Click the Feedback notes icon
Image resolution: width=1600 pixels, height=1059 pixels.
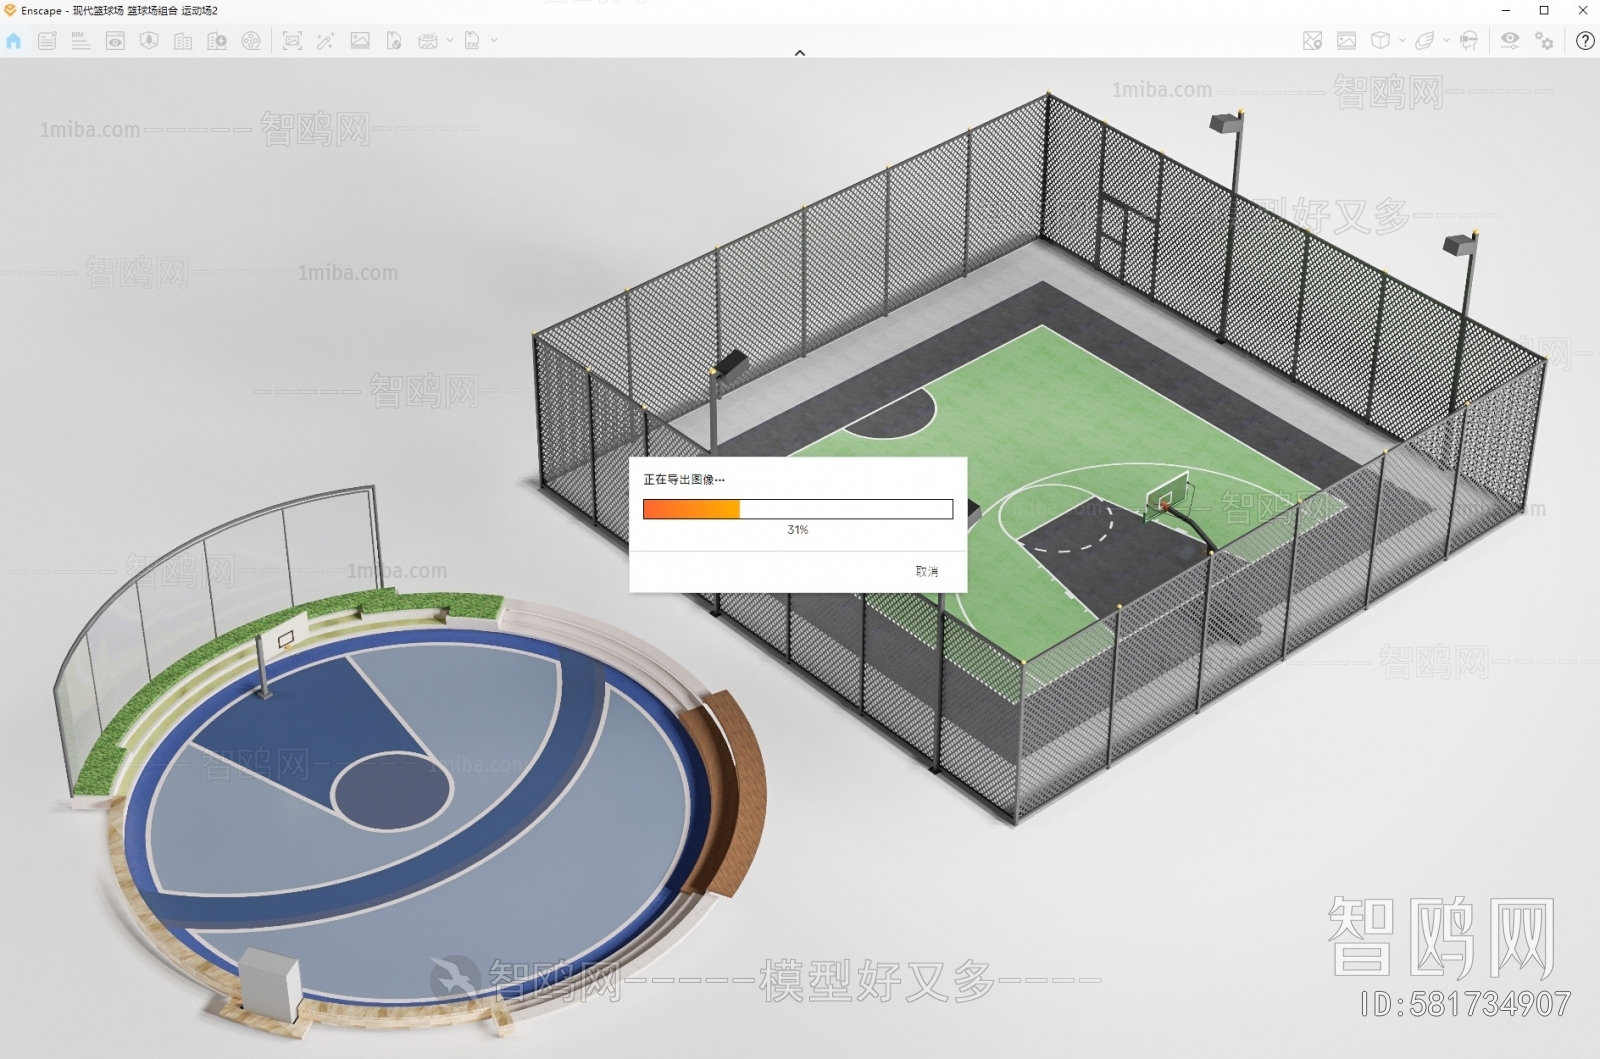pos(46,41)
